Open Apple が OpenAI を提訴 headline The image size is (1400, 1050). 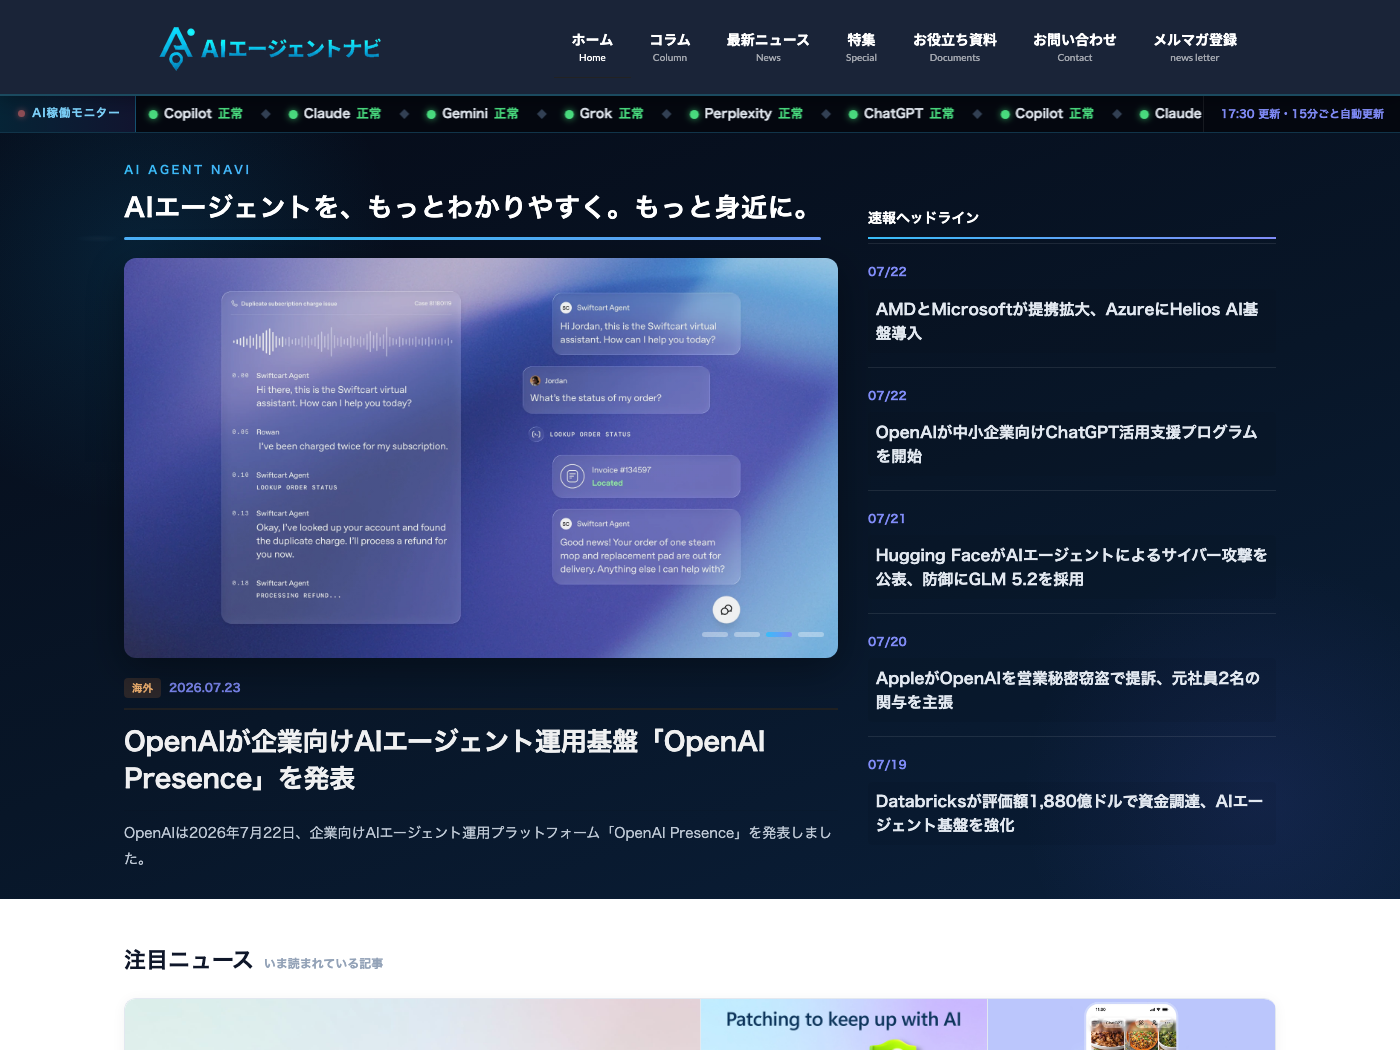pos(1068,690)
